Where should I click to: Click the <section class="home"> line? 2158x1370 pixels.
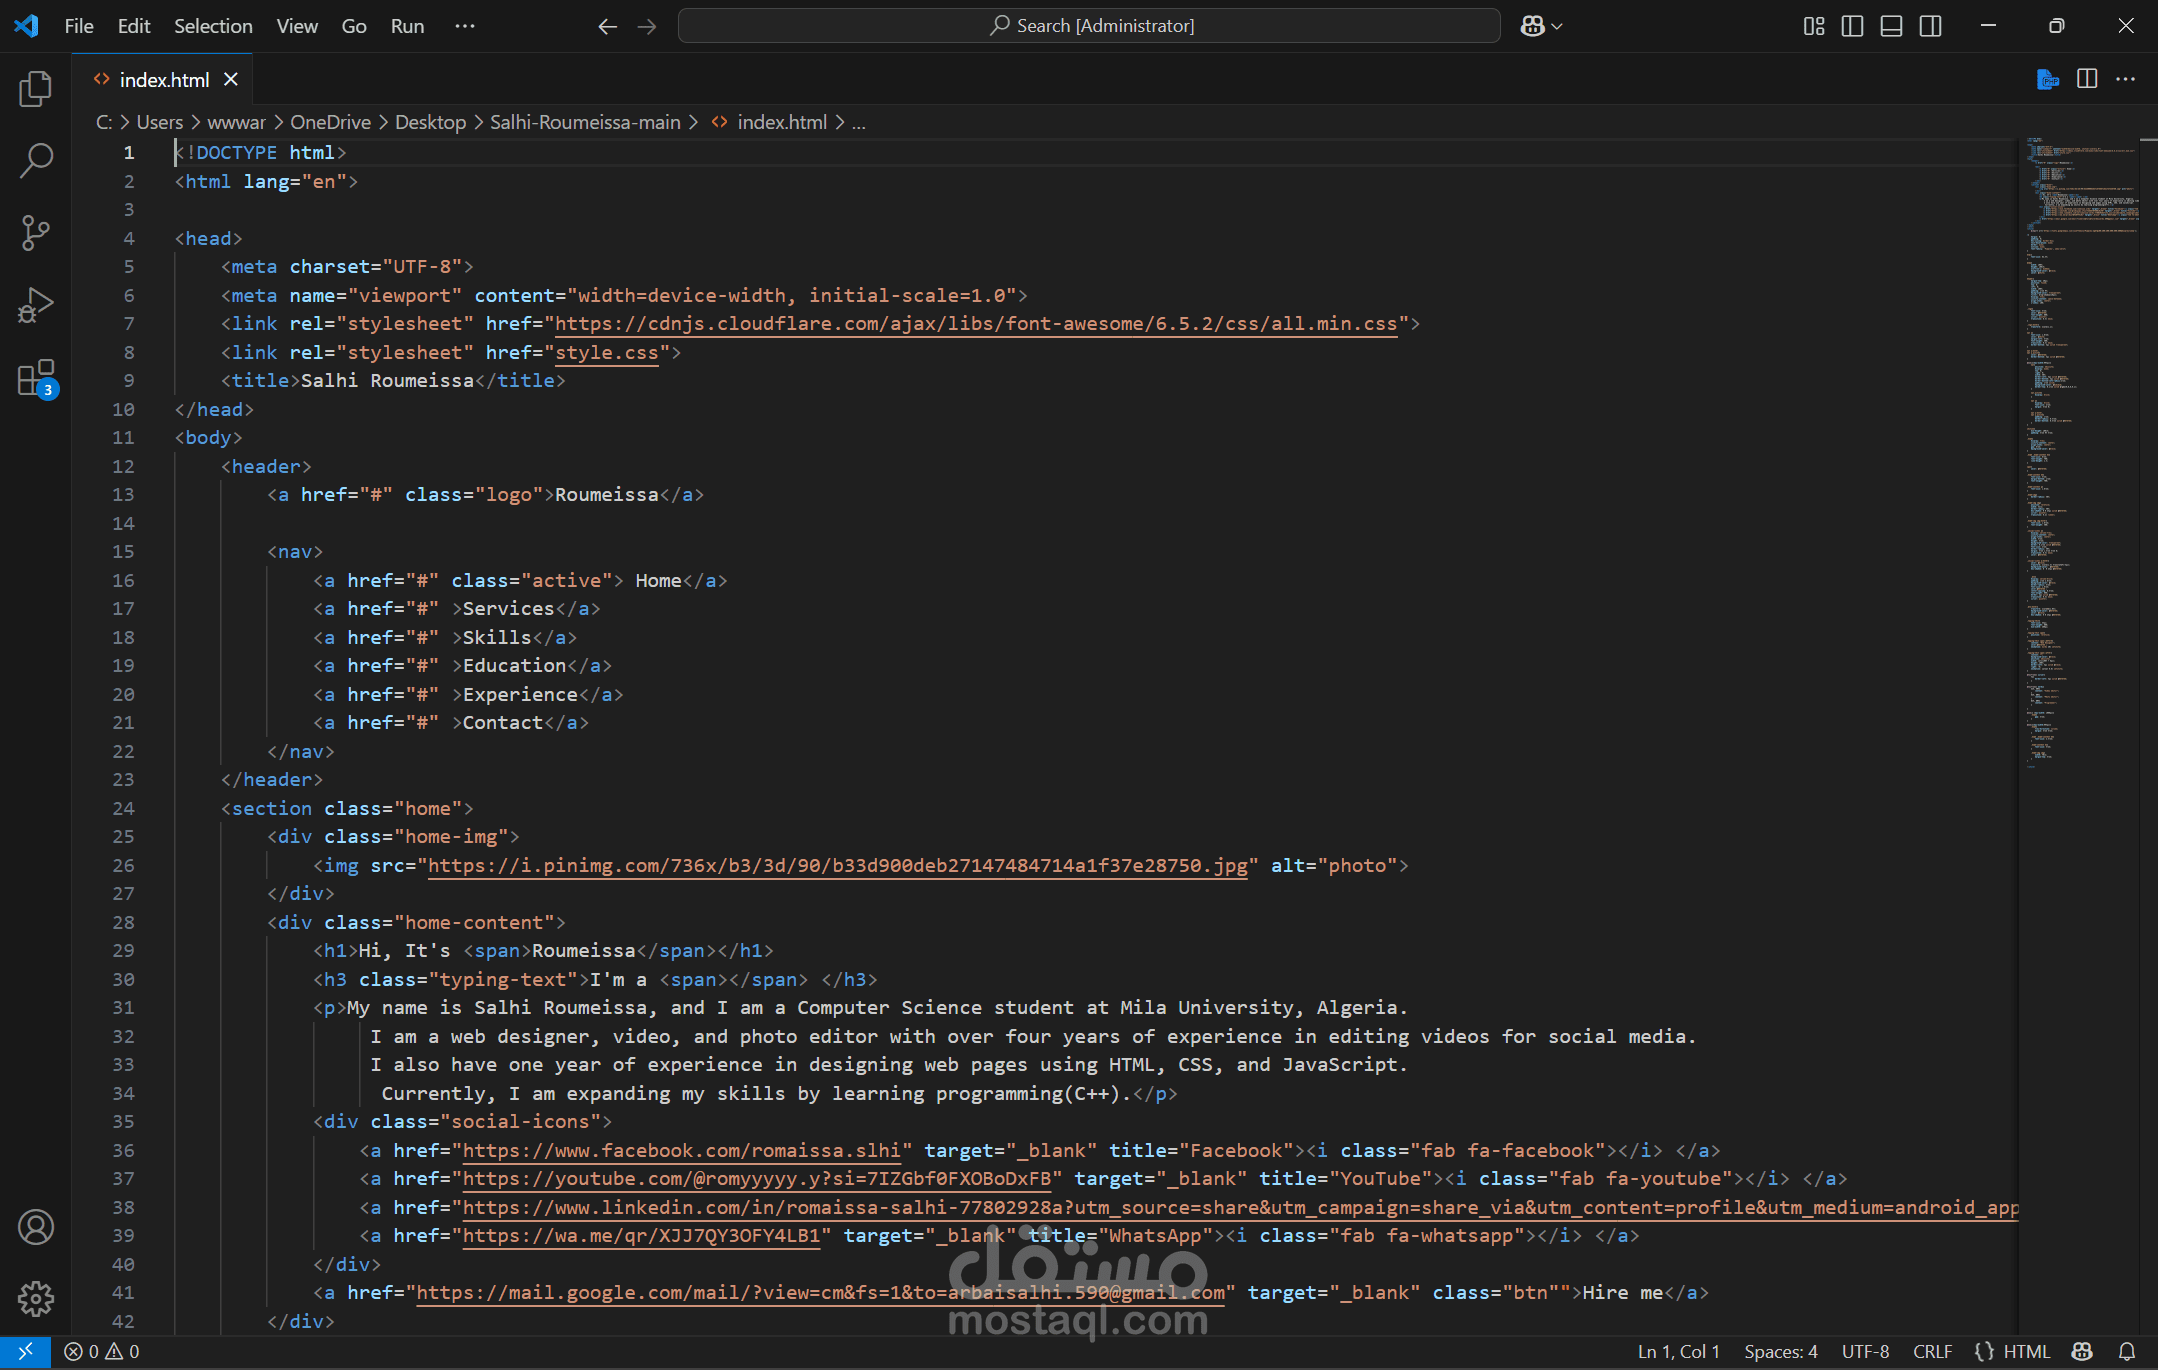[x=347, y=809]
